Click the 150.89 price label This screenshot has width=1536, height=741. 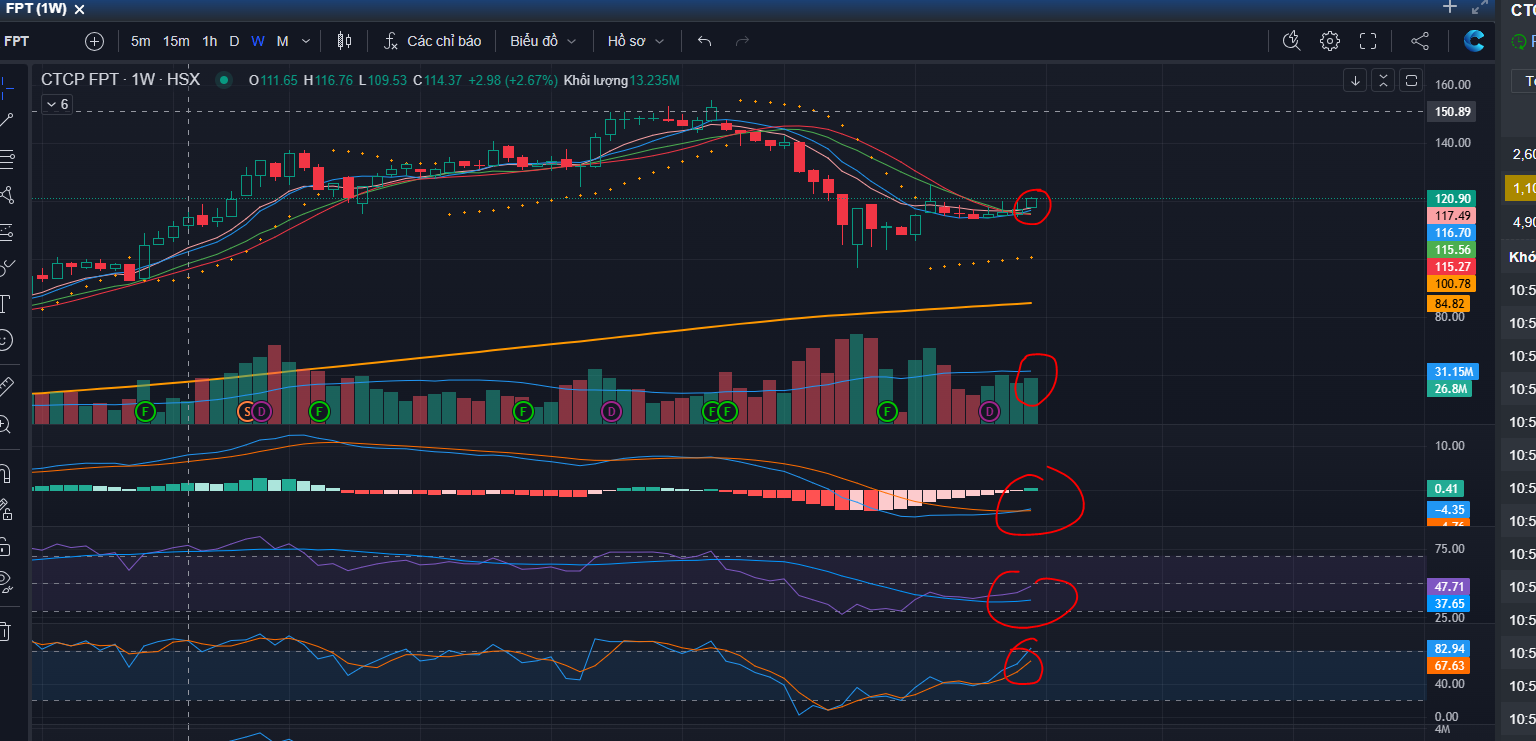pyautogui.click(x=1452, y=112)
